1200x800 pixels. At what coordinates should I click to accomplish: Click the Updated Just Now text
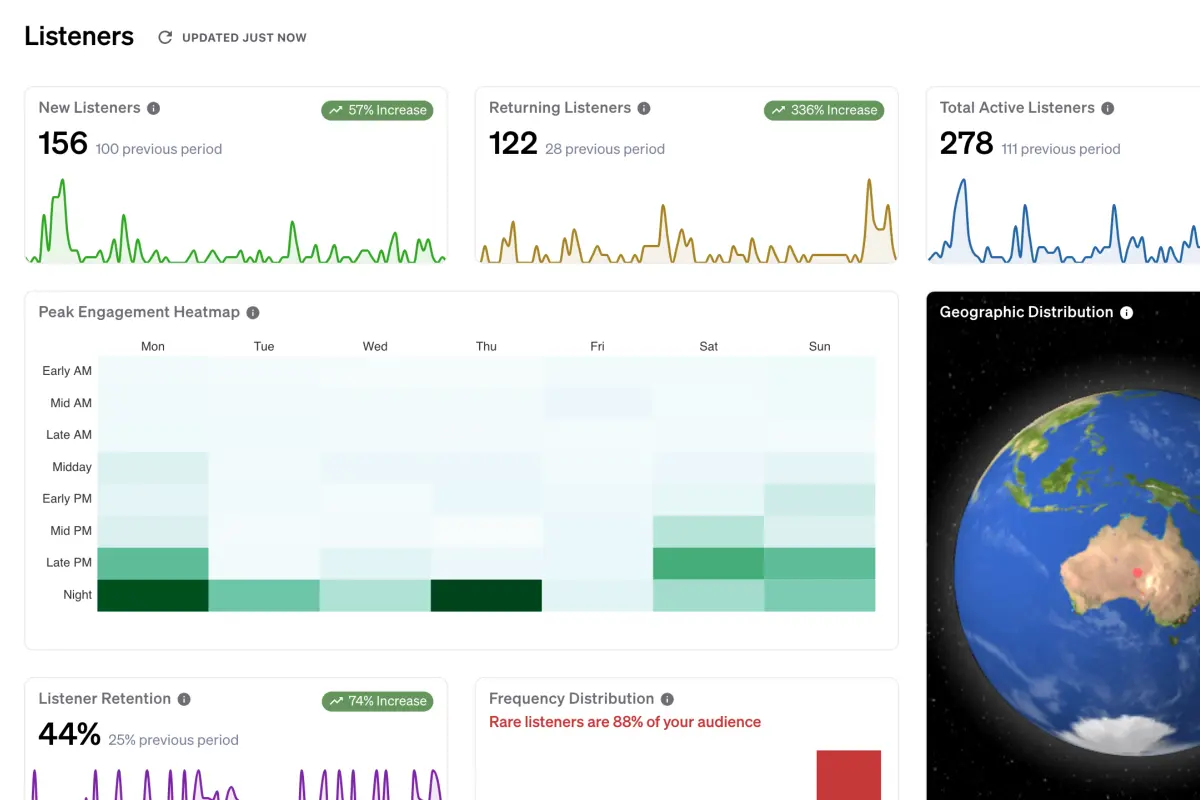(x=244, y=38)
